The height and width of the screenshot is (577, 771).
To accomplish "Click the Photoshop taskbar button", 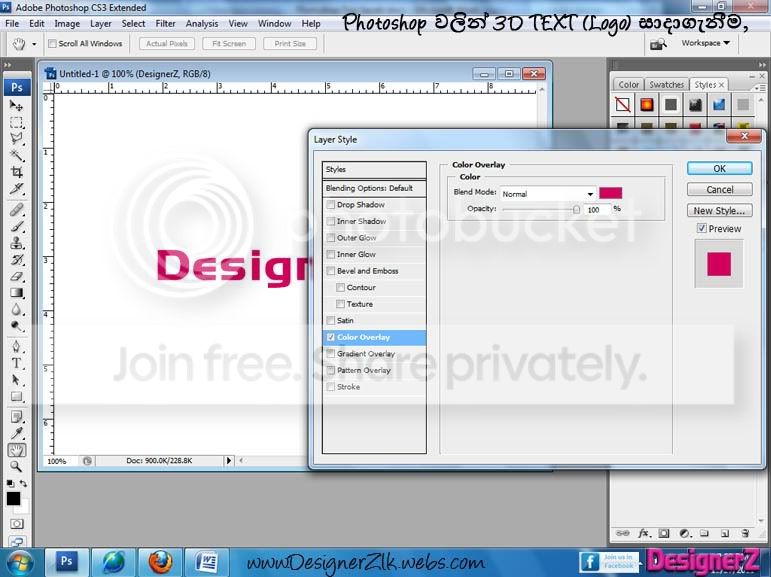I will [67, 562].
